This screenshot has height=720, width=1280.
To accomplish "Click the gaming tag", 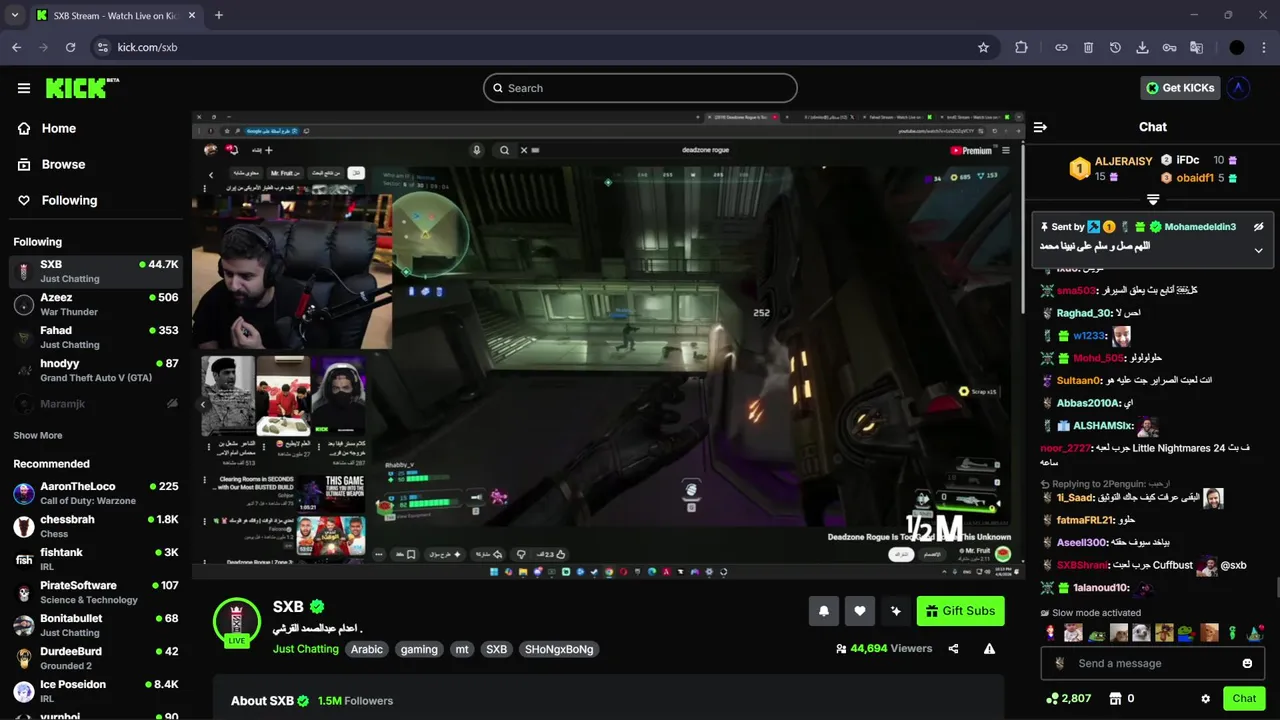I will [419, 649].
